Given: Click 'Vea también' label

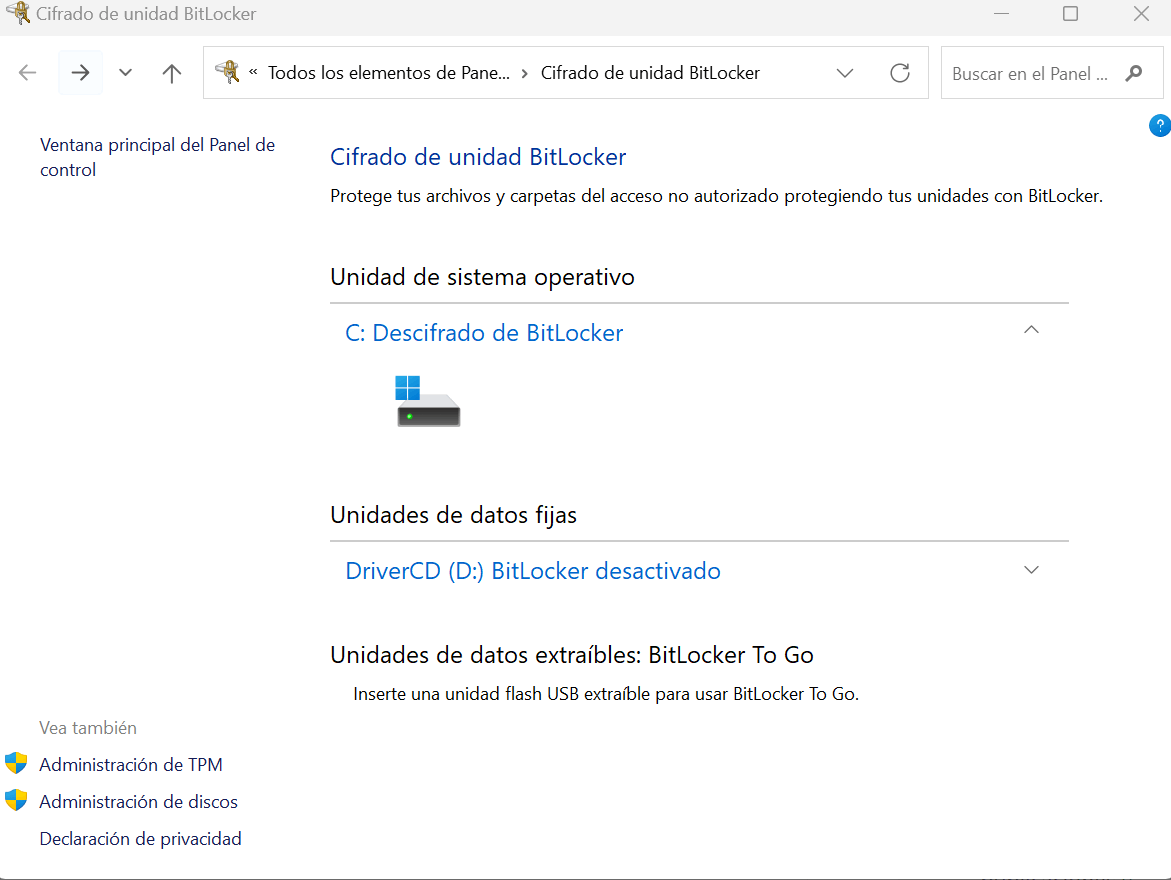Looking at the screenshot, I should [x=88, y=728].
